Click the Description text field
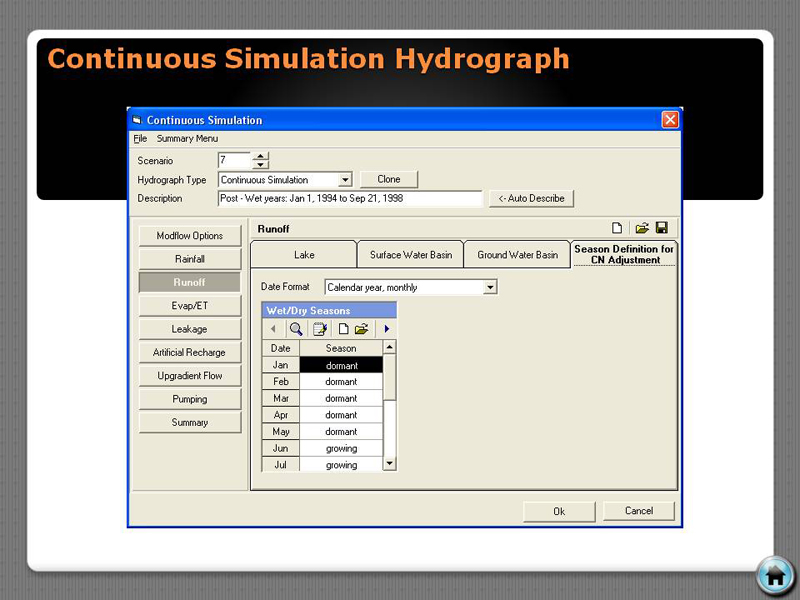This screenshot has width=800, height=600. pos(350,198)
